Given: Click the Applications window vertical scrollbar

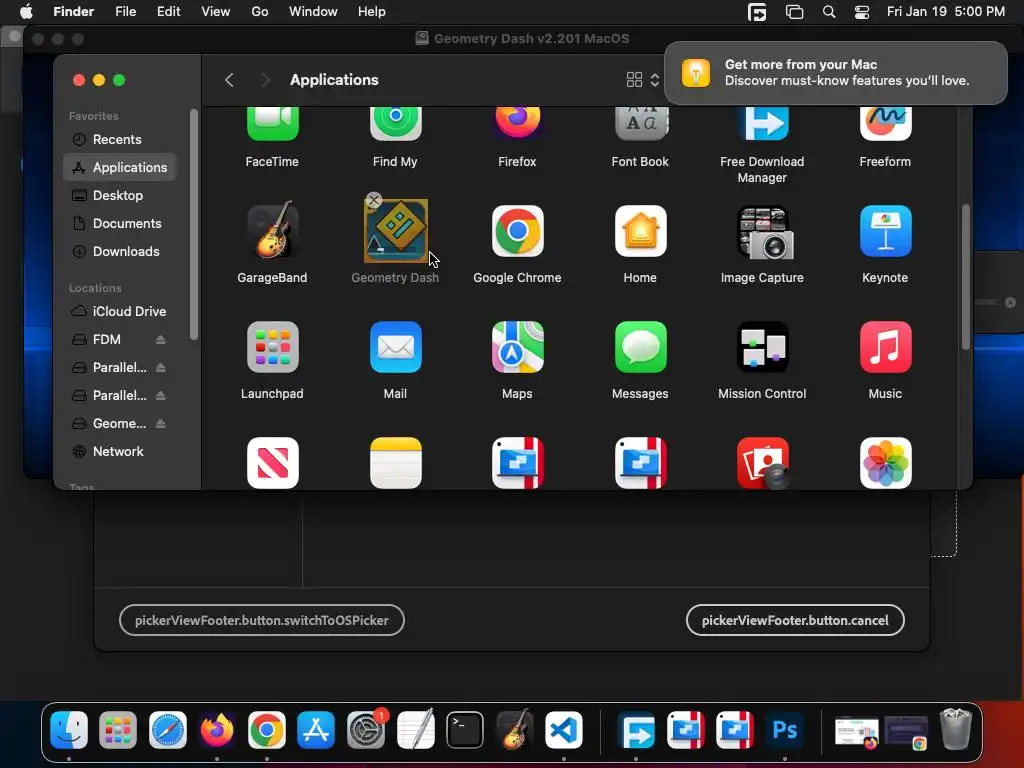Looking at the screenshot, I should click(966, 278).
